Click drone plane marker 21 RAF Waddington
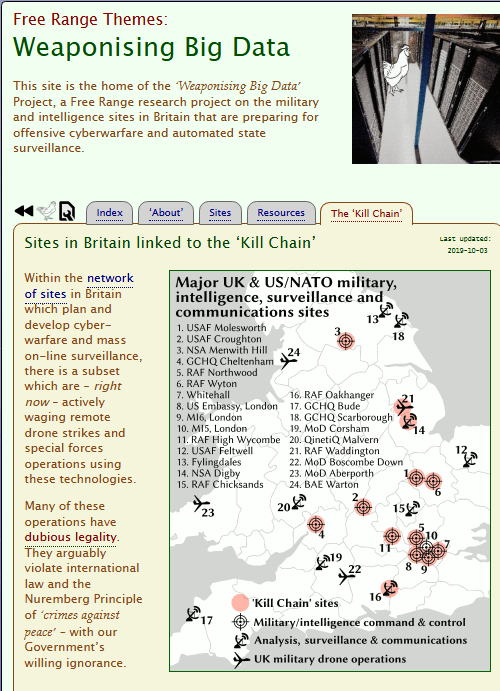This screenshot has width=500, height=691. (404, 407)
